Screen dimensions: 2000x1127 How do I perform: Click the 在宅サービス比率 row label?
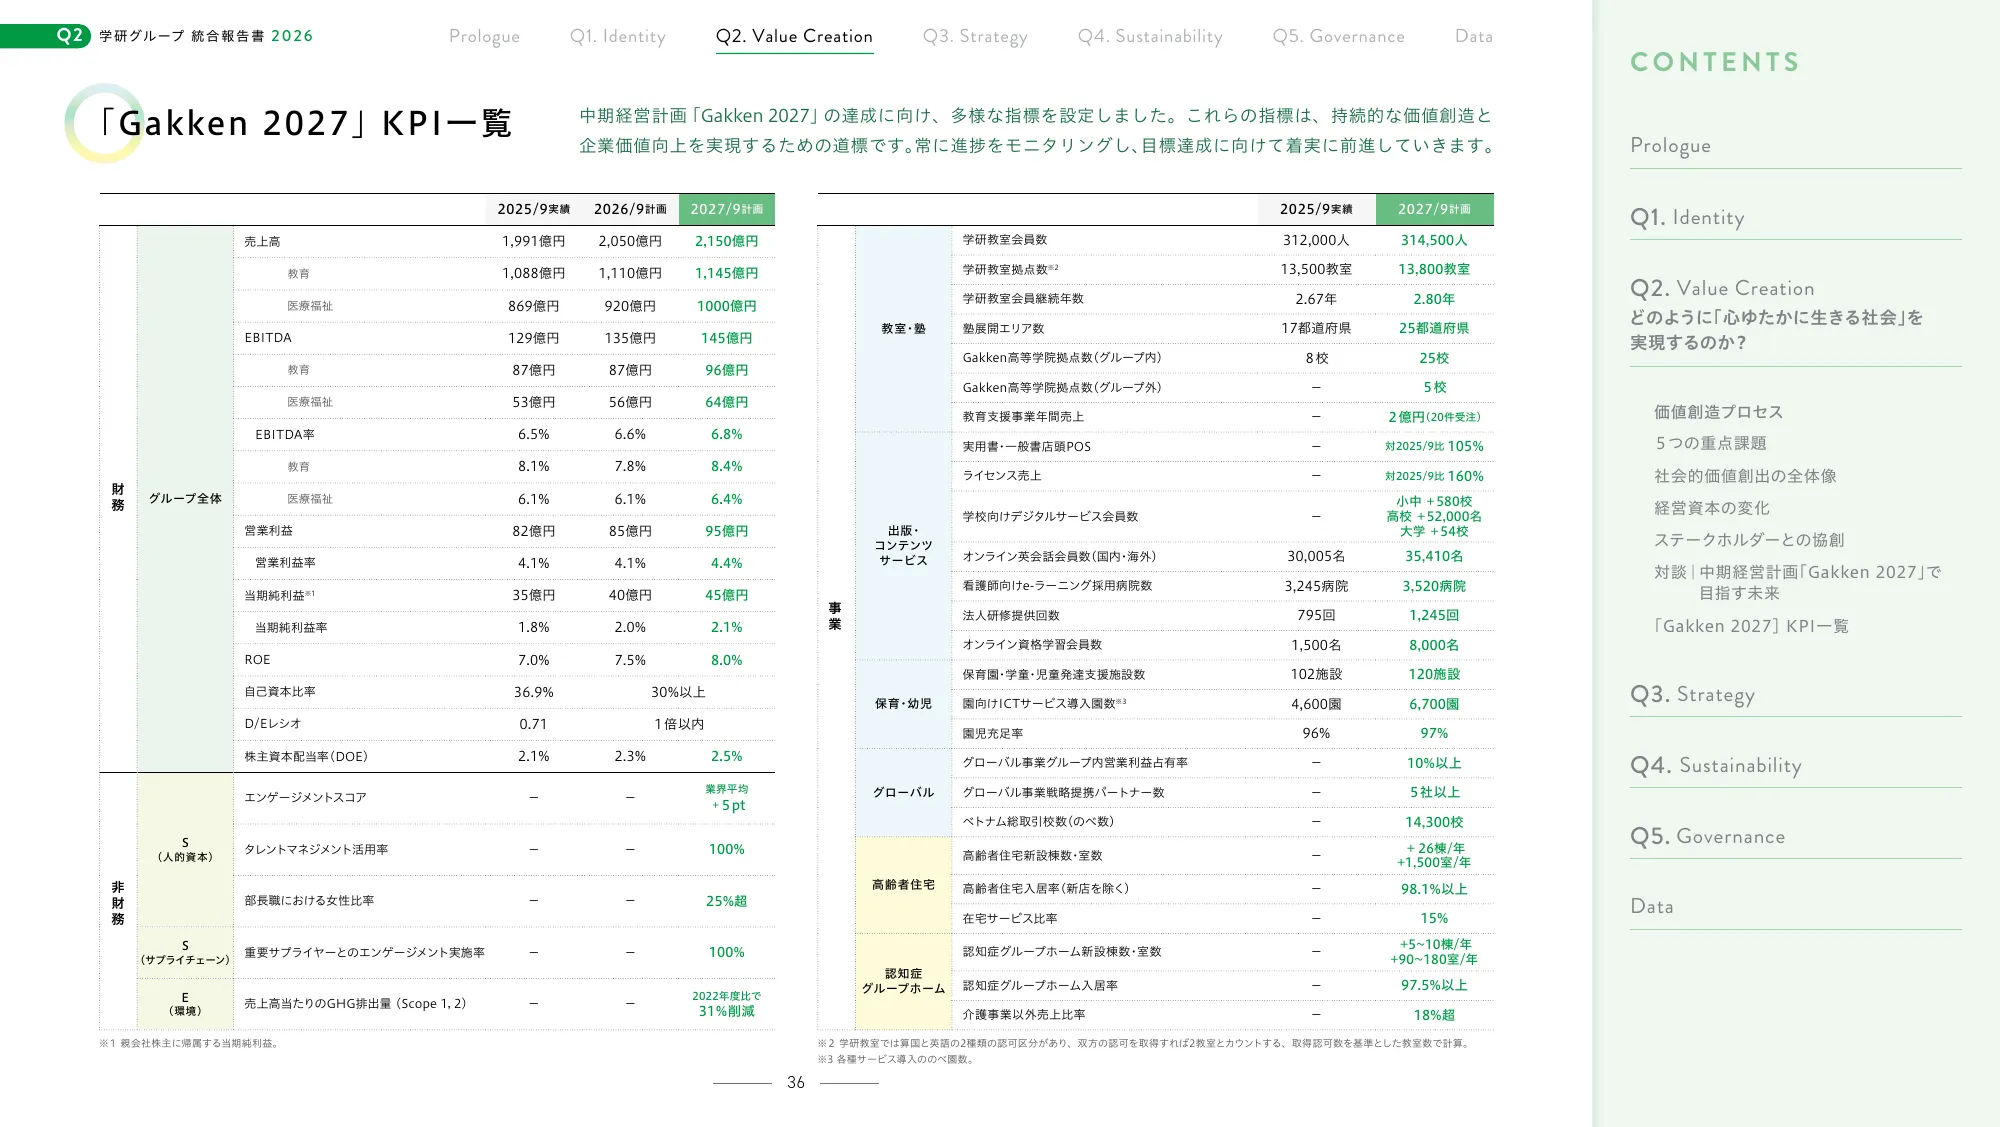(1010, 919)
